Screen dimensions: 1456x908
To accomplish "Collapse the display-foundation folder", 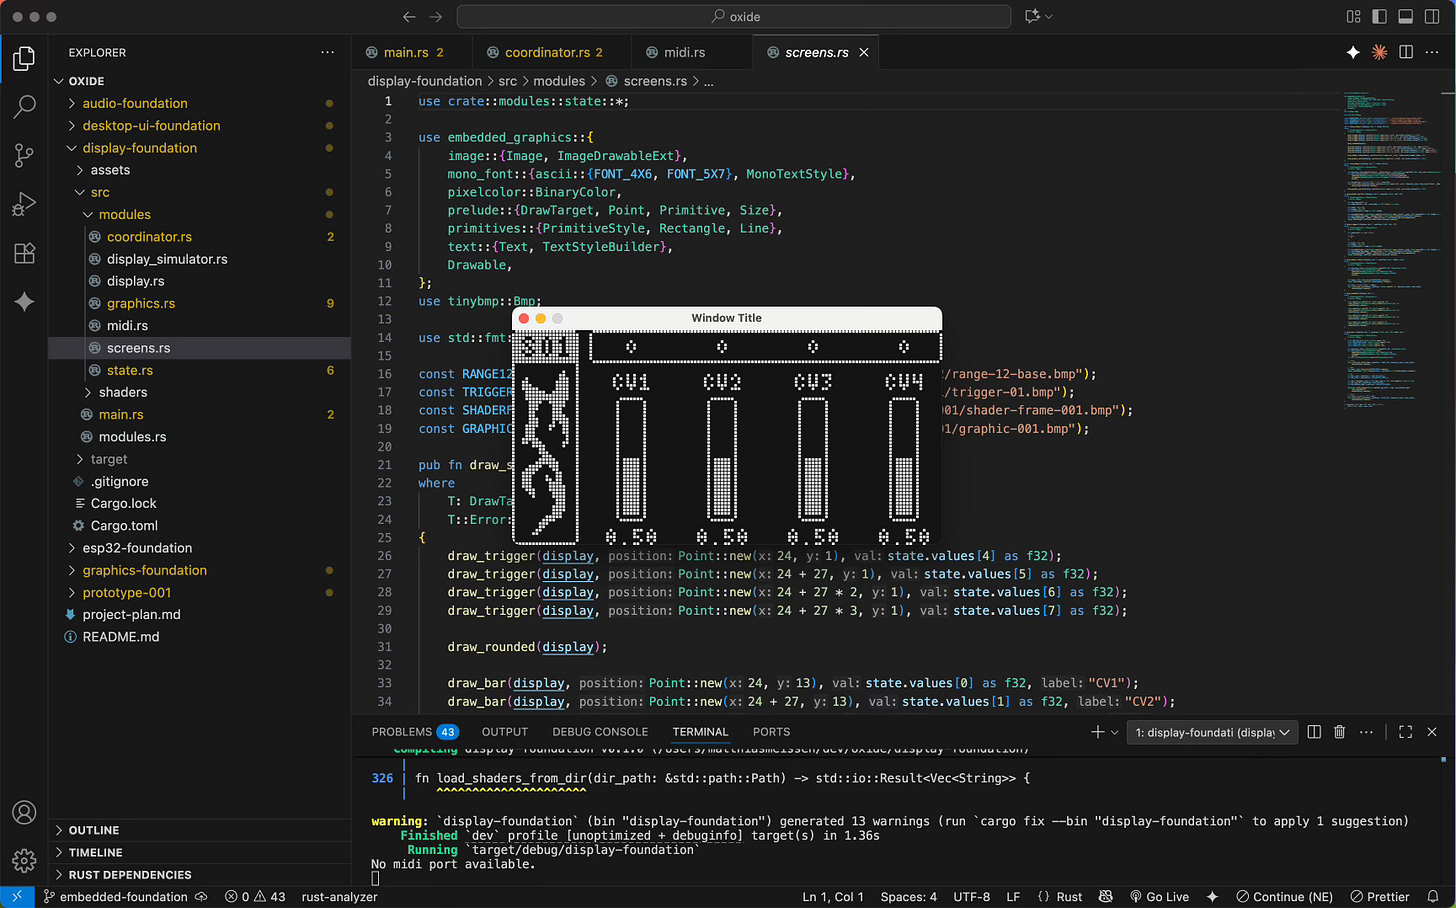I will click(139, 148).
